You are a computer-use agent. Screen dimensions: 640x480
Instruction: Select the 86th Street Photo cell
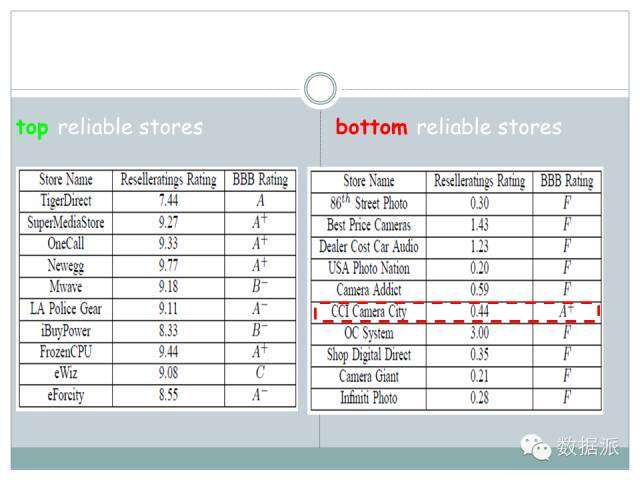[x=368, y=203]
